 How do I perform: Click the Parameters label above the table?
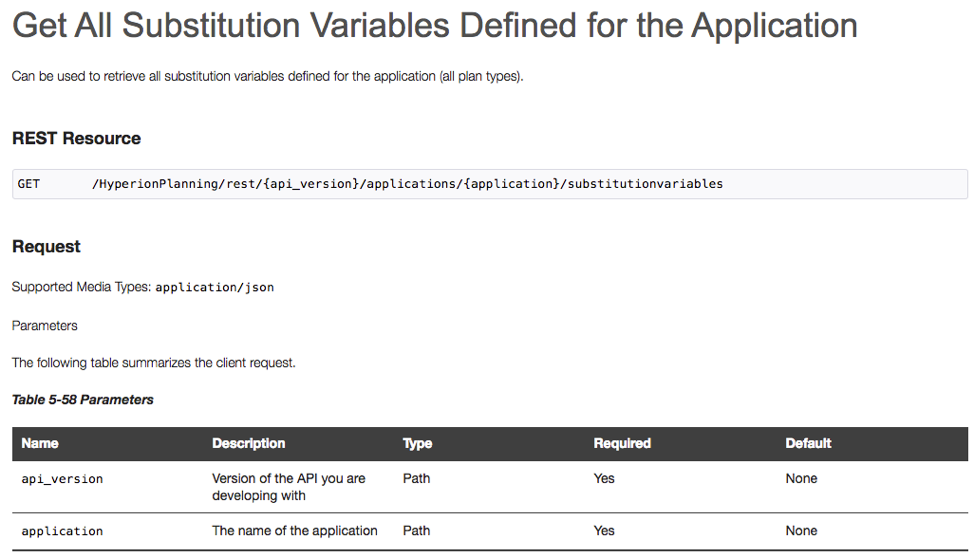[44, 325]
